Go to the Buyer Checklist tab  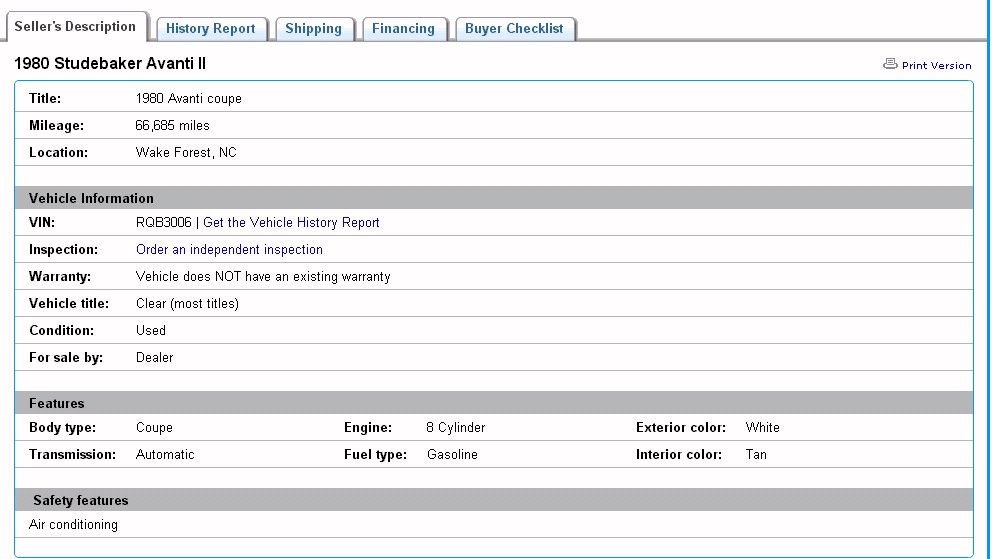click(514, 29)
